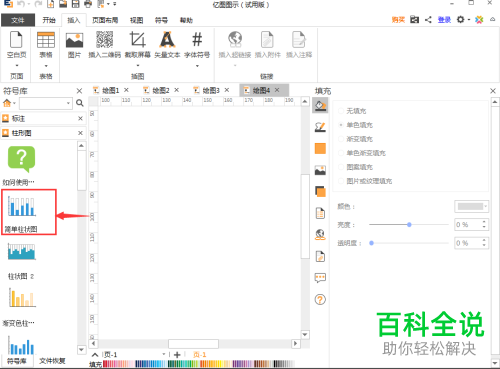
Task: Select the 图片或纹理填充 radio option
Action: [x=341, y=181]
